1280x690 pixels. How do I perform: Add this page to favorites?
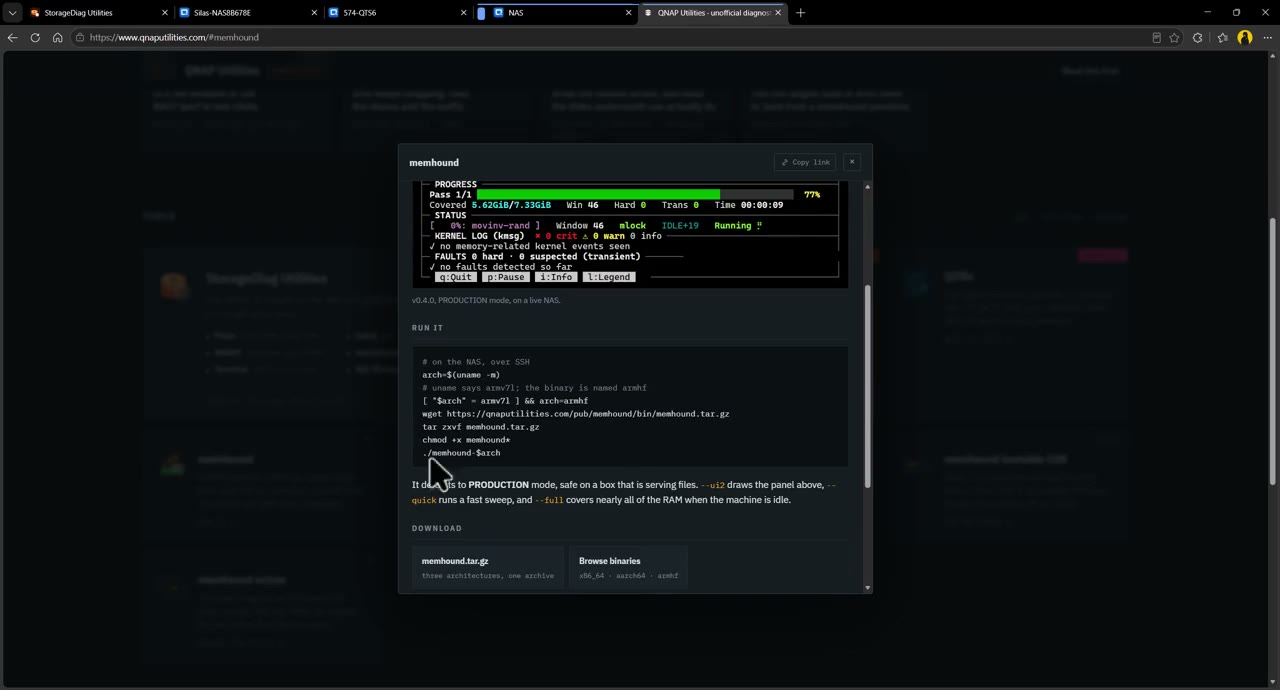[1174, 38]
